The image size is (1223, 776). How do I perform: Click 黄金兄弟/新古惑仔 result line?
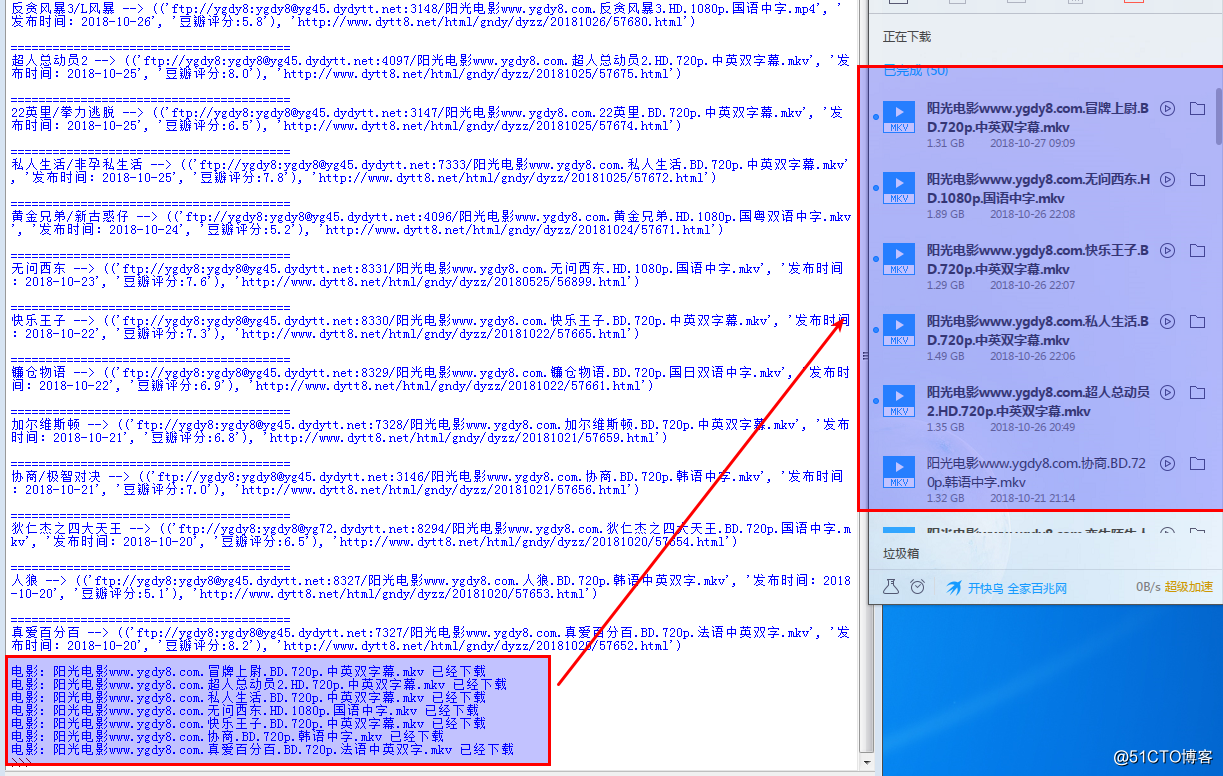click(431, 223)
